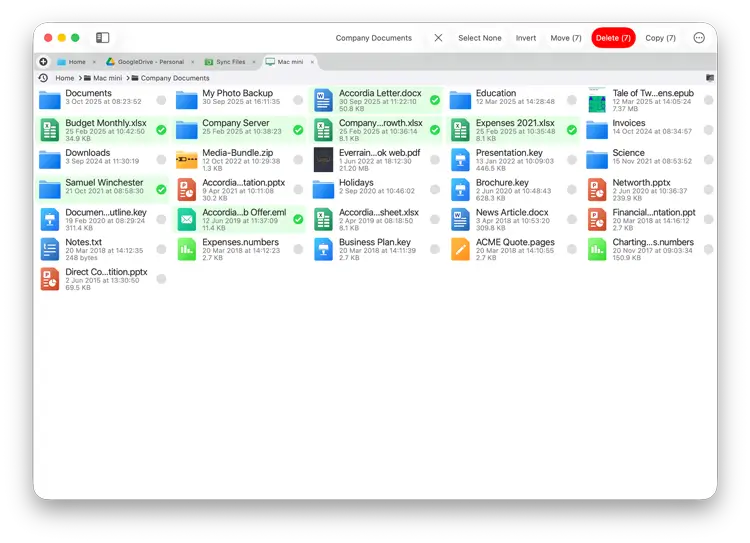
Task: Click the X to cancel selection mode
Action: pos(438,38)
